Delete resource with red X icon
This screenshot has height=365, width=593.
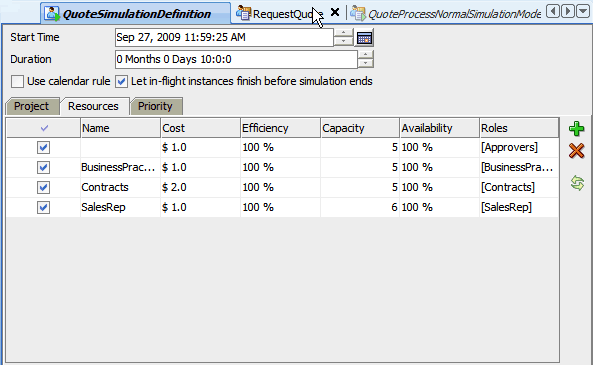(576, 151)
